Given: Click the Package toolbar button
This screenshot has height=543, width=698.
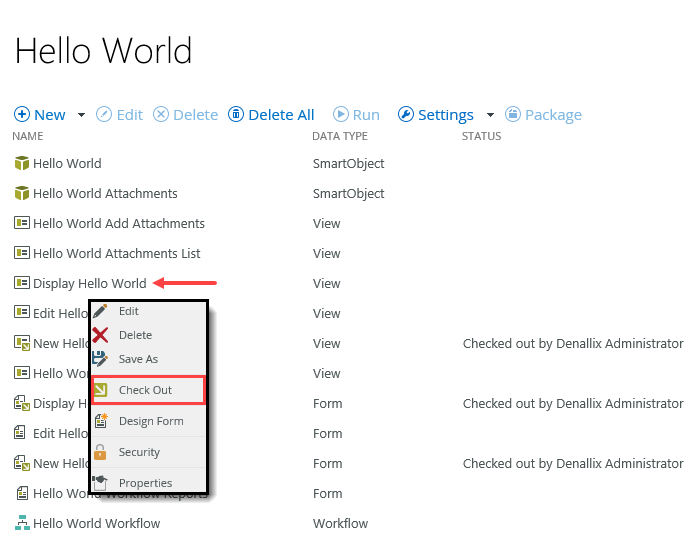Looking at the screenshot, I should [x=543, y=115].
